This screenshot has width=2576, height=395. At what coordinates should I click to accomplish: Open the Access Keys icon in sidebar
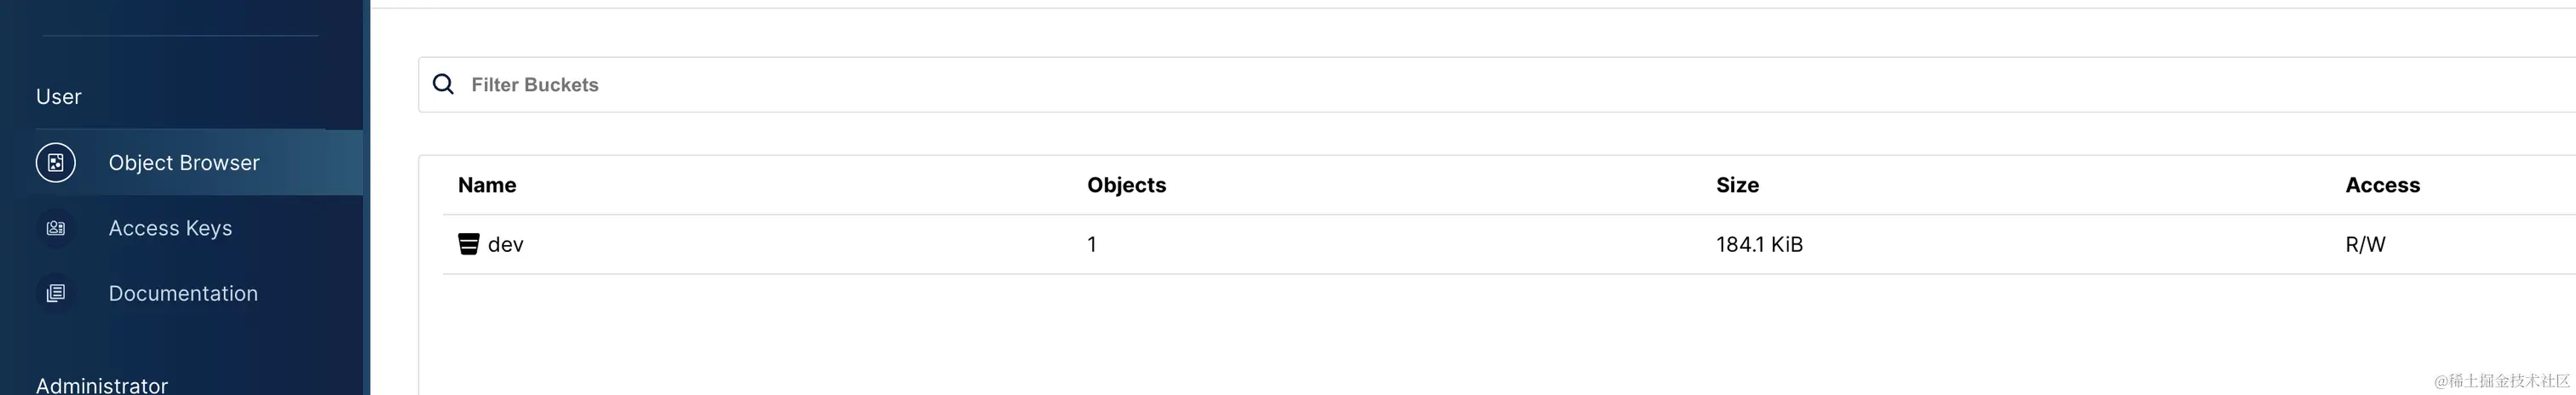pyautogui.click(x=56, y=229)
